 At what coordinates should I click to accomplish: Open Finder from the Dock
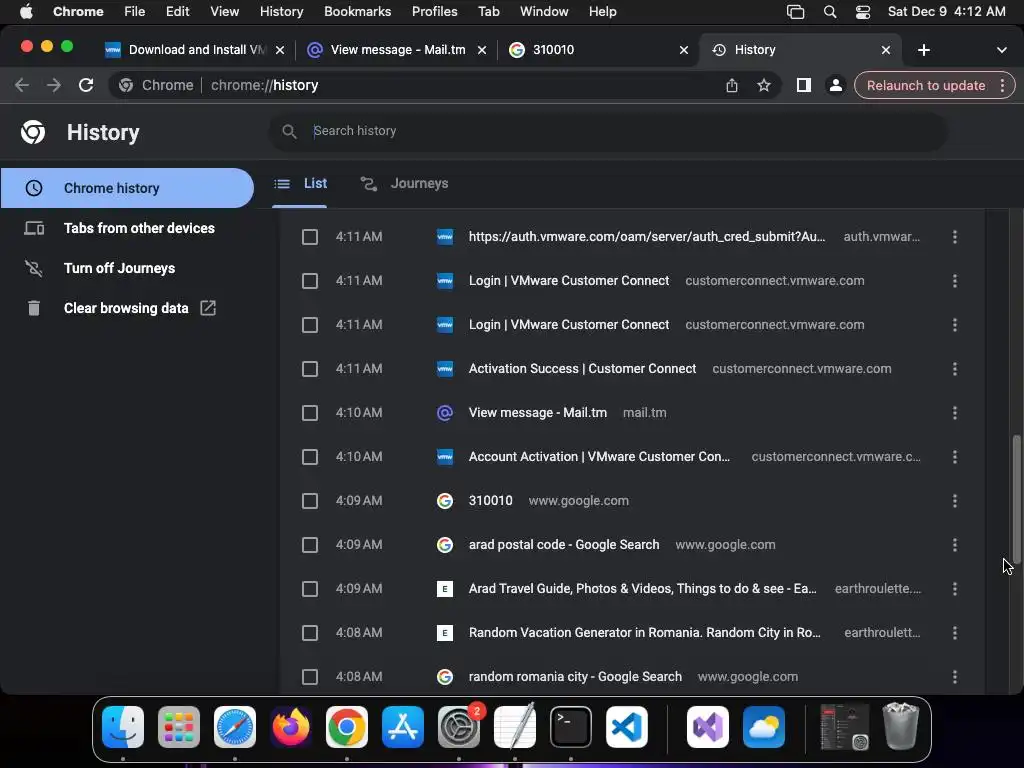123,727
